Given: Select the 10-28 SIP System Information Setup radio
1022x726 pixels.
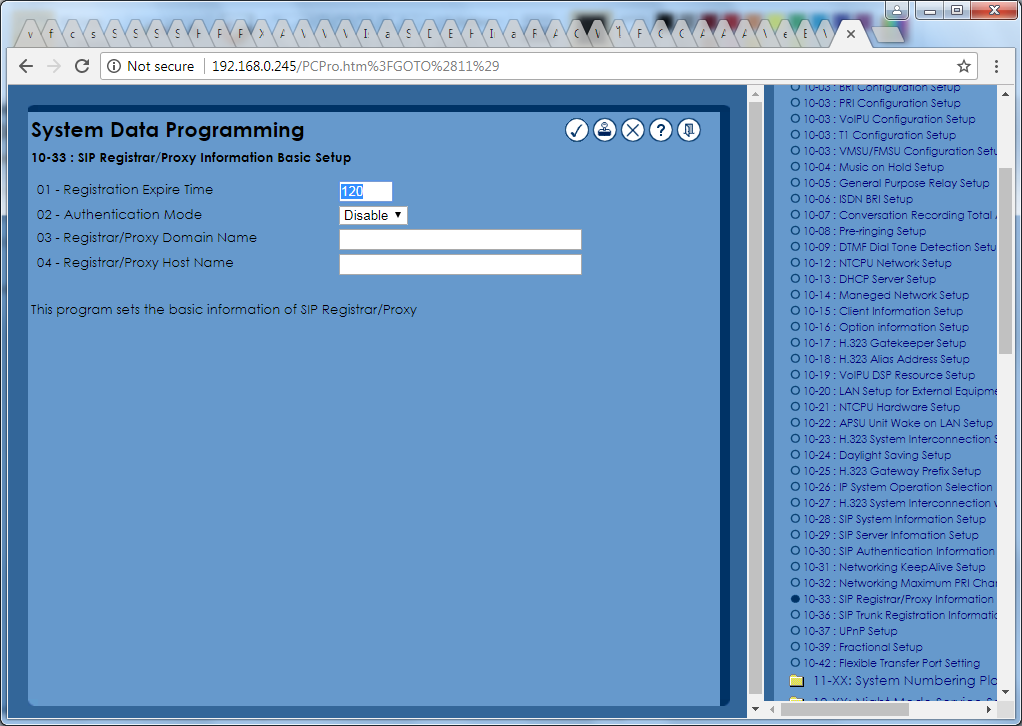Looking at the screenshot, I should coord(794,518).
